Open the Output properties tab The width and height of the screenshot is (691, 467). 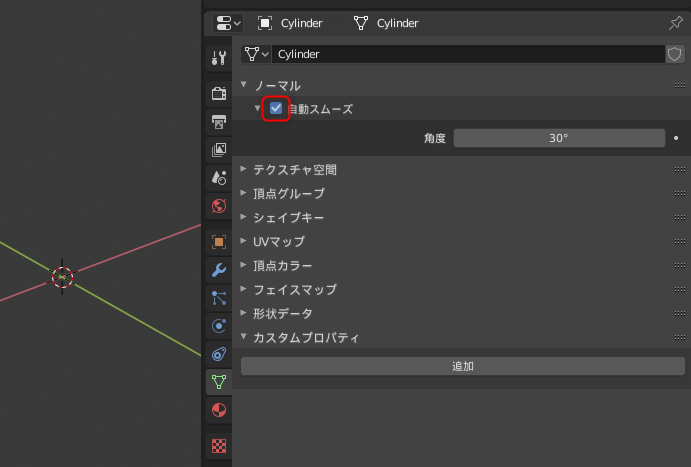pyautogui.click(x=219, y=122)
